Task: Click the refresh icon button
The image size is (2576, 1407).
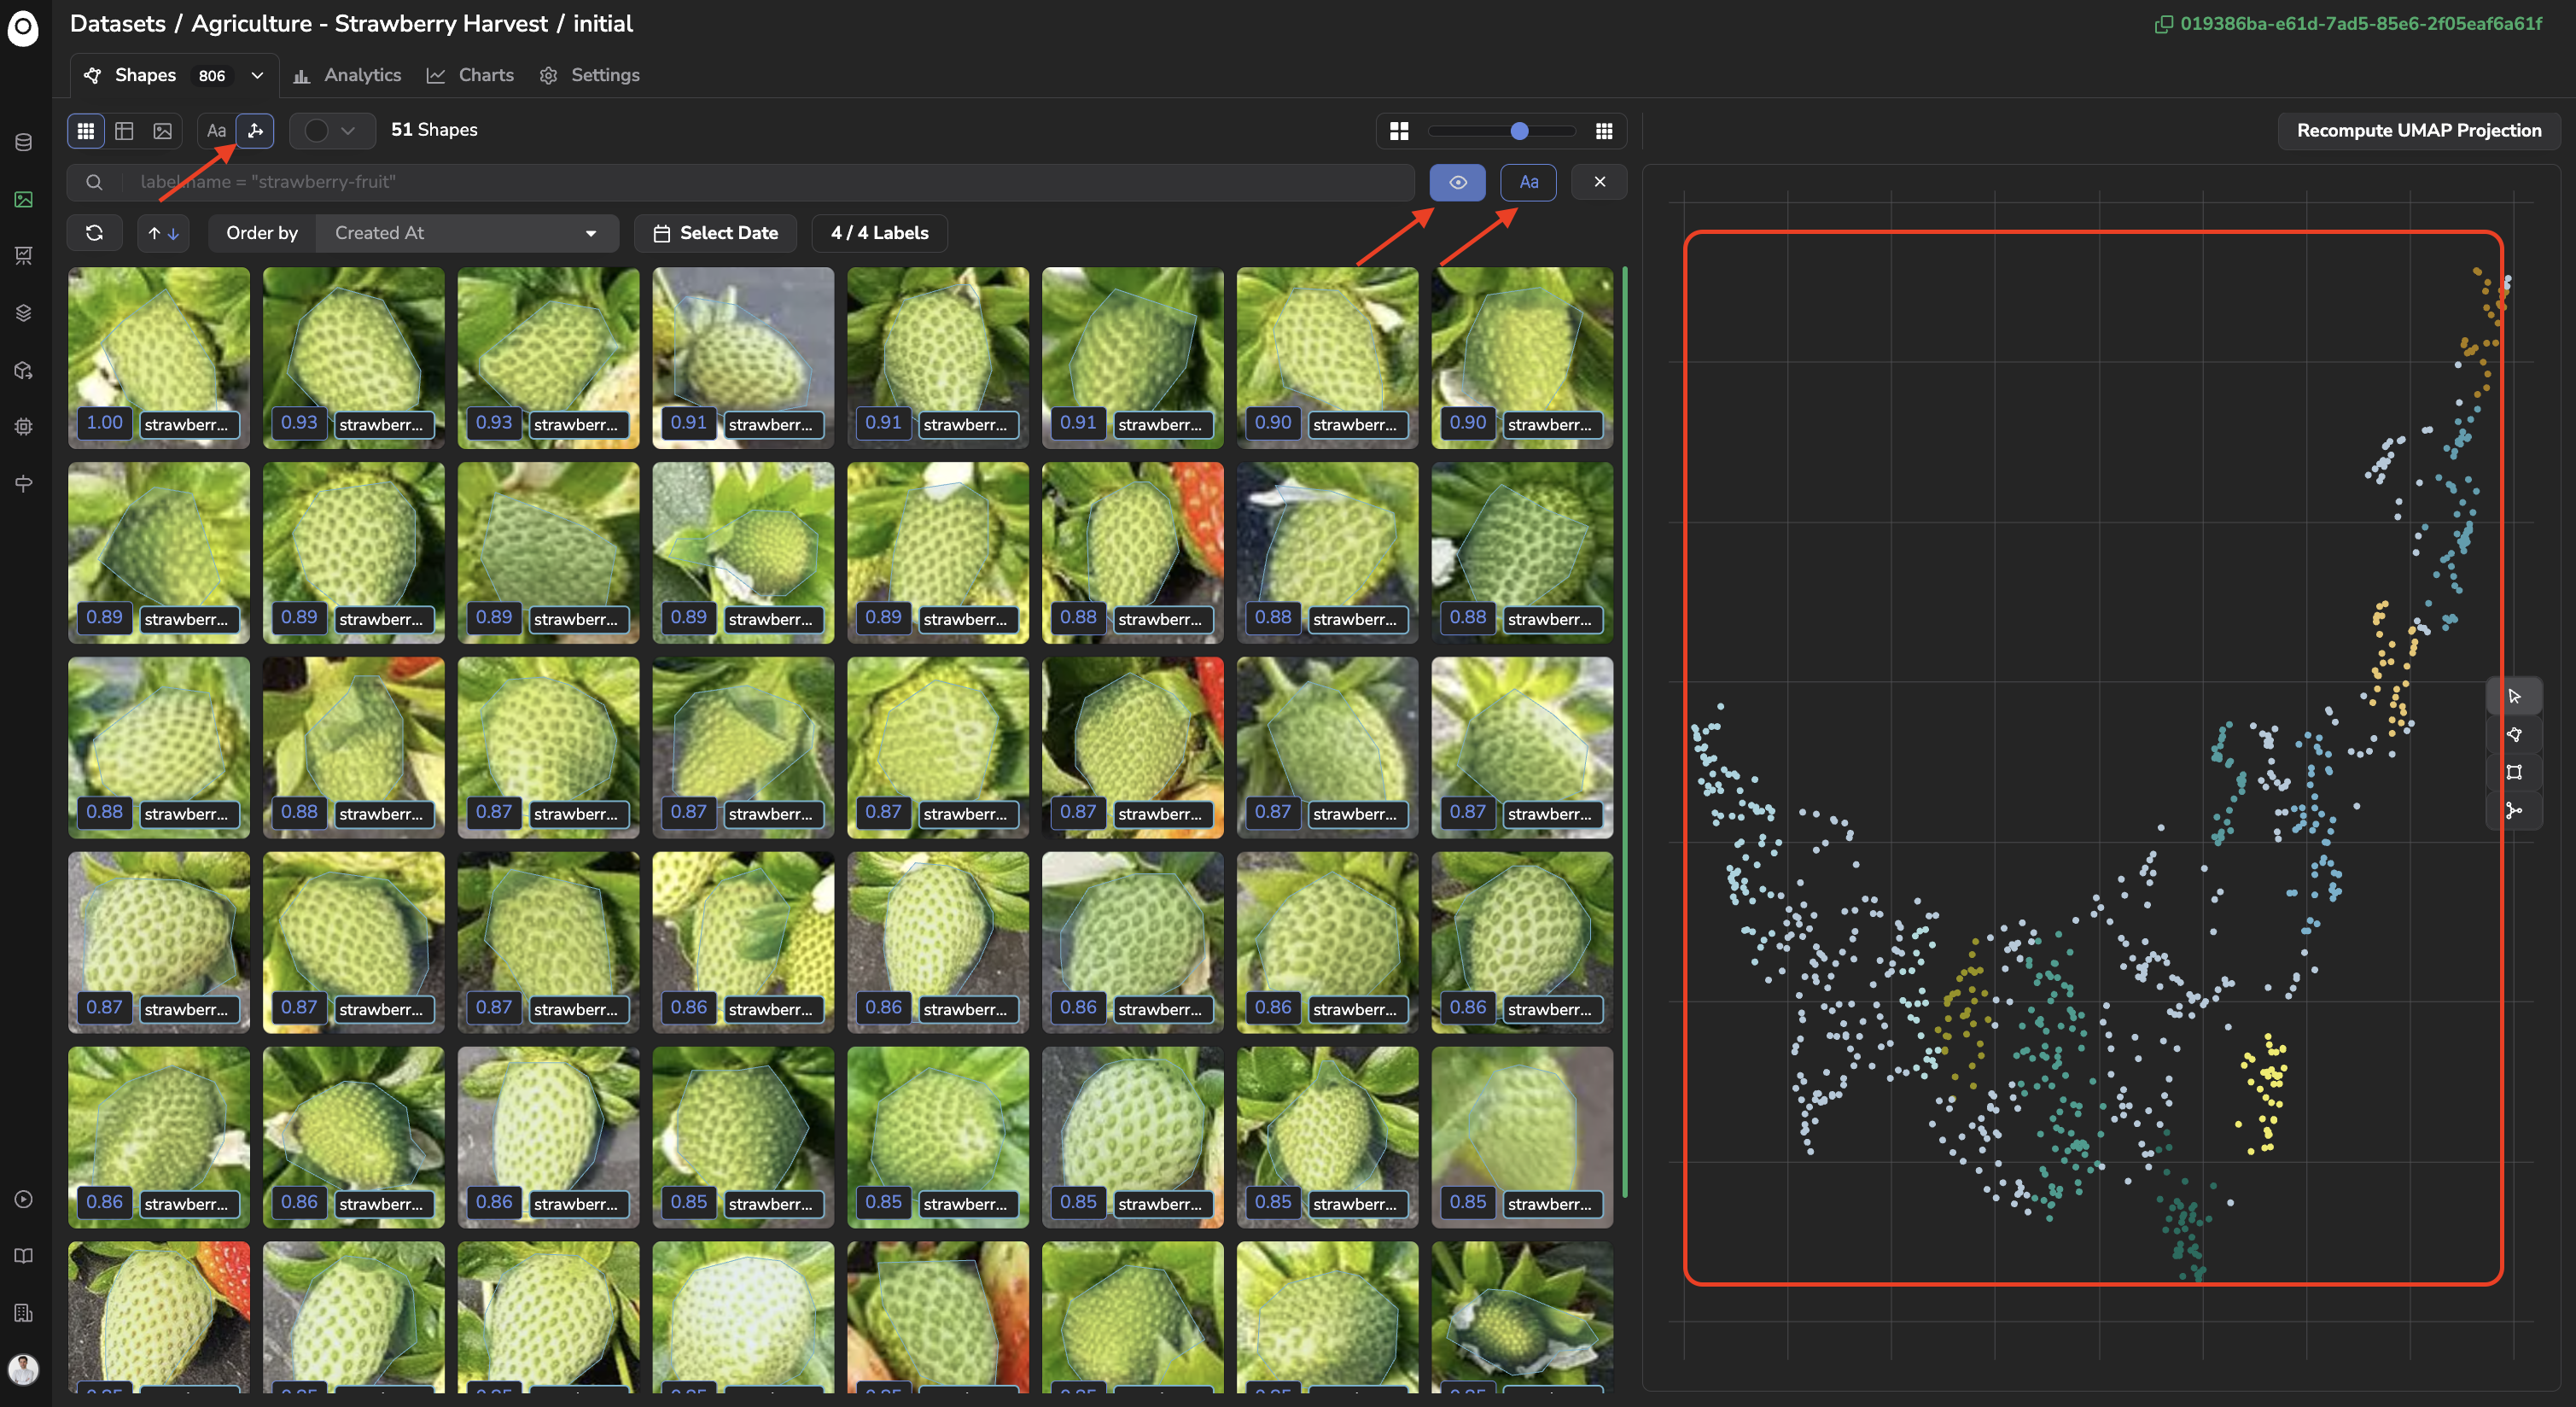Action: pos(95,233)
